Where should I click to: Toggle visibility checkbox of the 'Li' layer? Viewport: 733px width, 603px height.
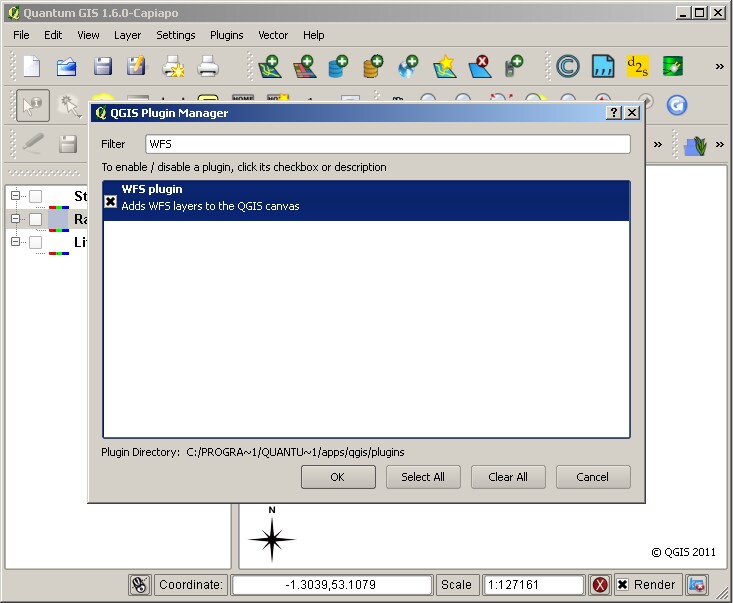(x=36, y=242)
